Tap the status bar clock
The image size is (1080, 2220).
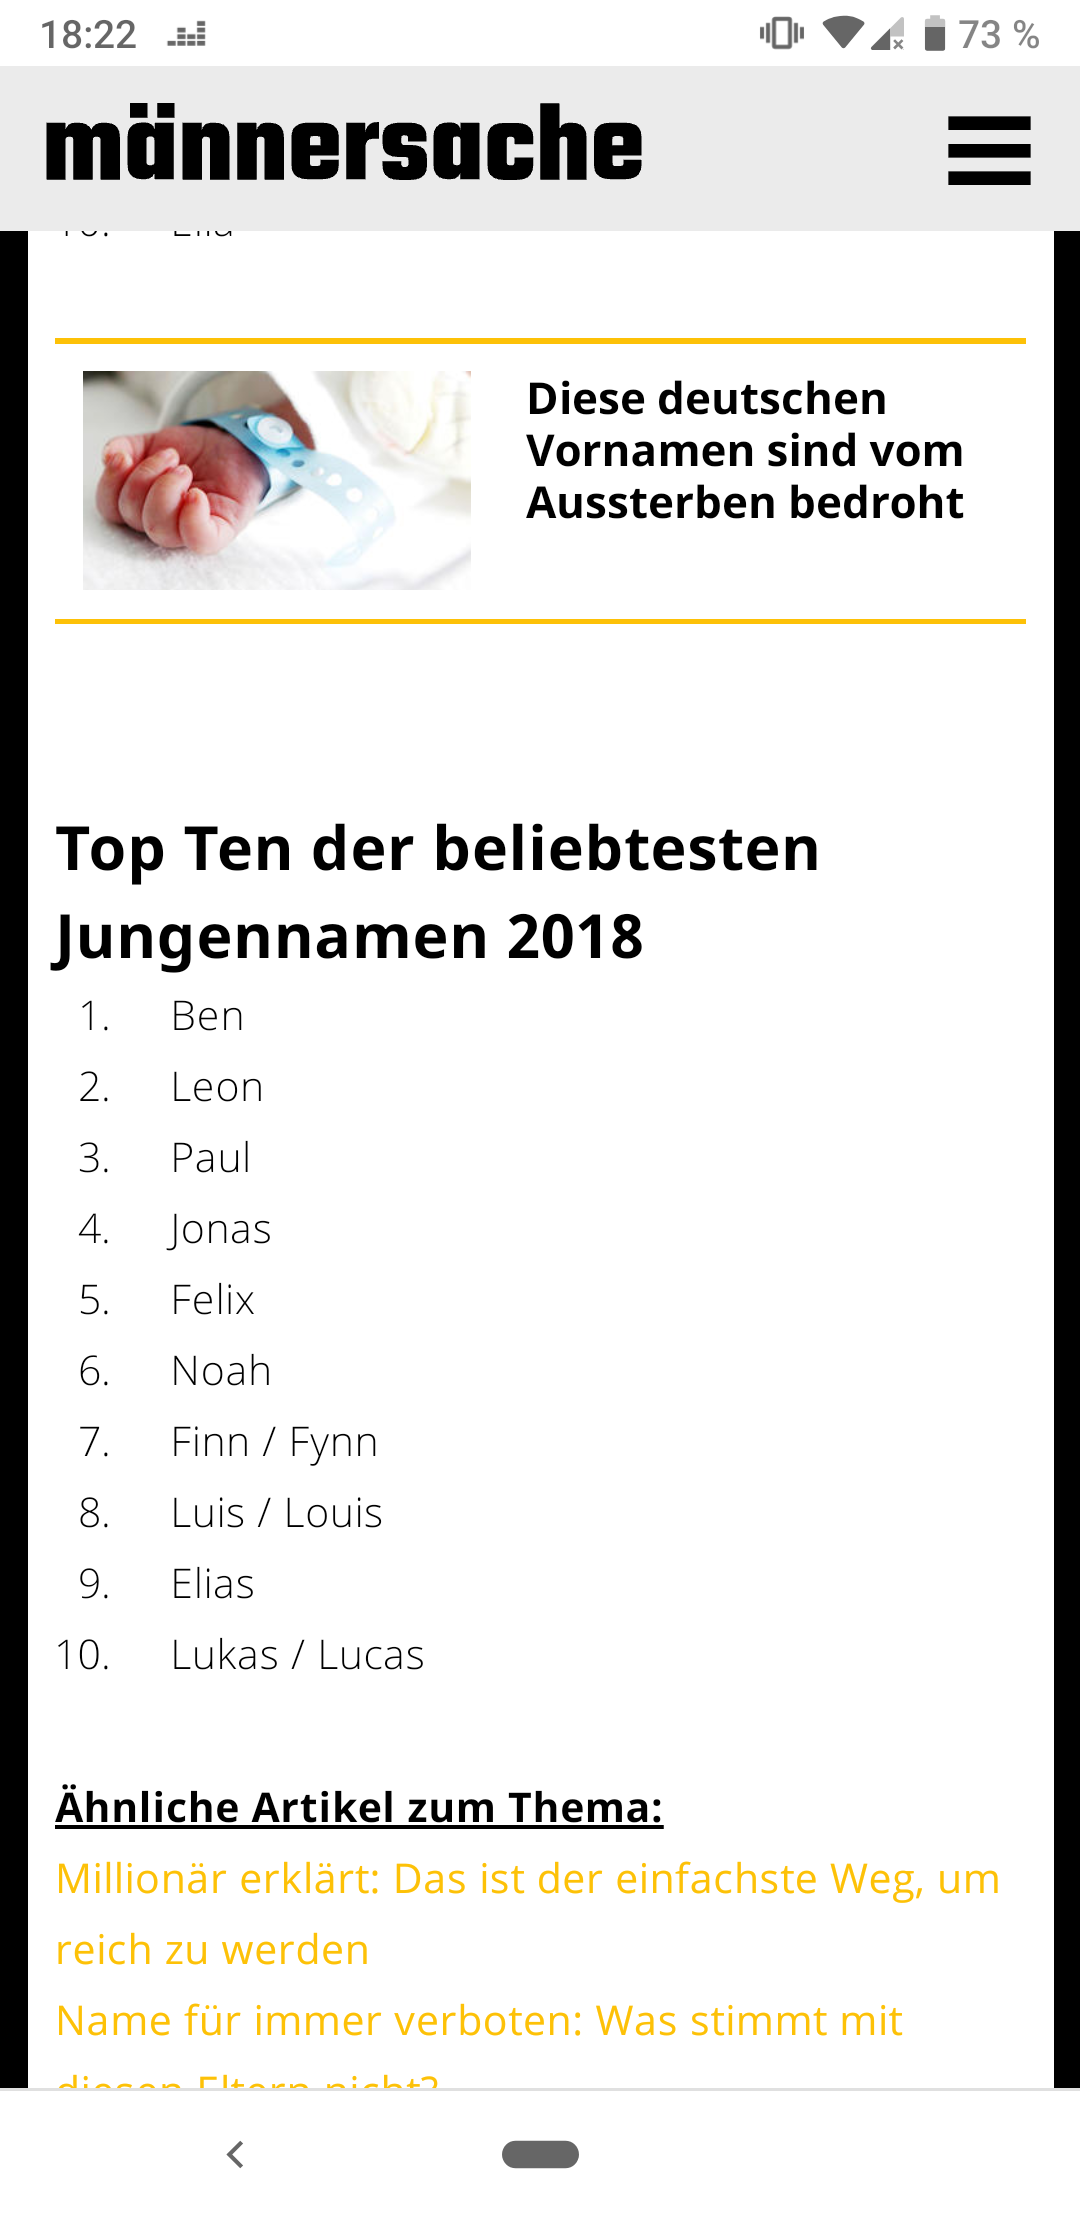(88, 35)
